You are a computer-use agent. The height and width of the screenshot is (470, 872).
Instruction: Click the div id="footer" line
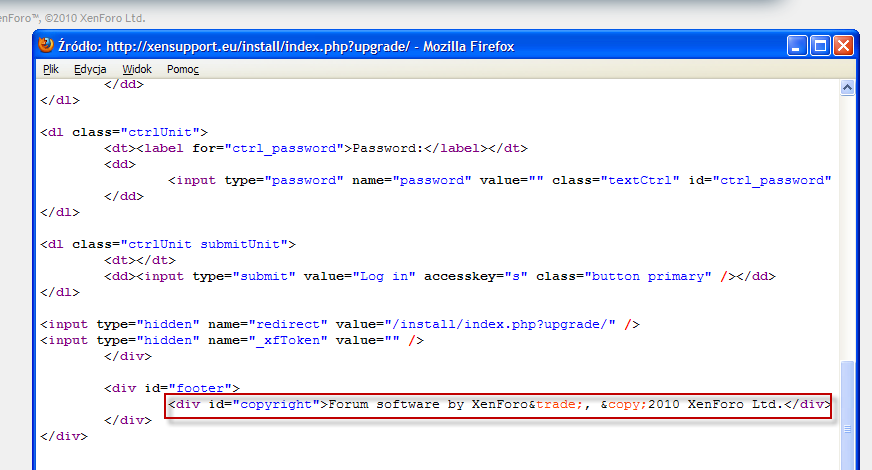click(172, 388)
